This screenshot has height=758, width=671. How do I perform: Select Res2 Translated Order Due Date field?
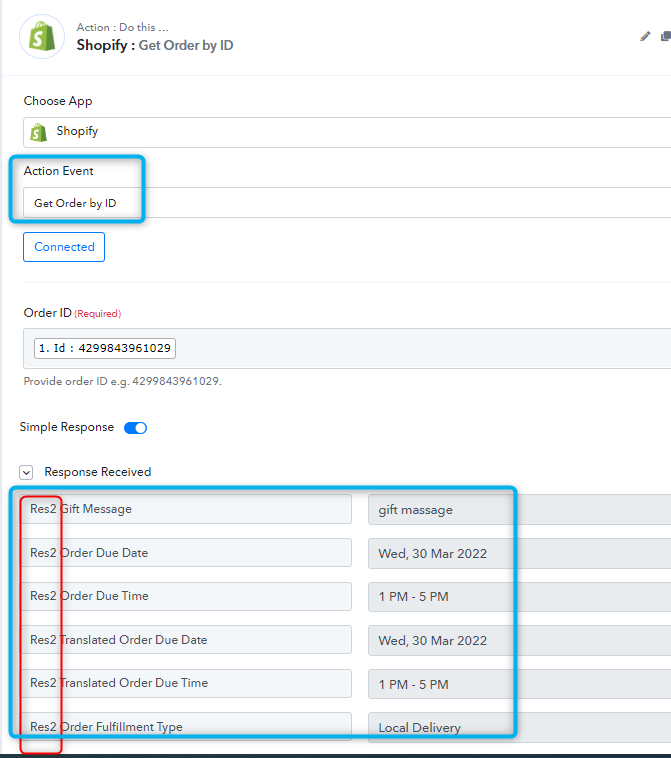click(186, 640)
